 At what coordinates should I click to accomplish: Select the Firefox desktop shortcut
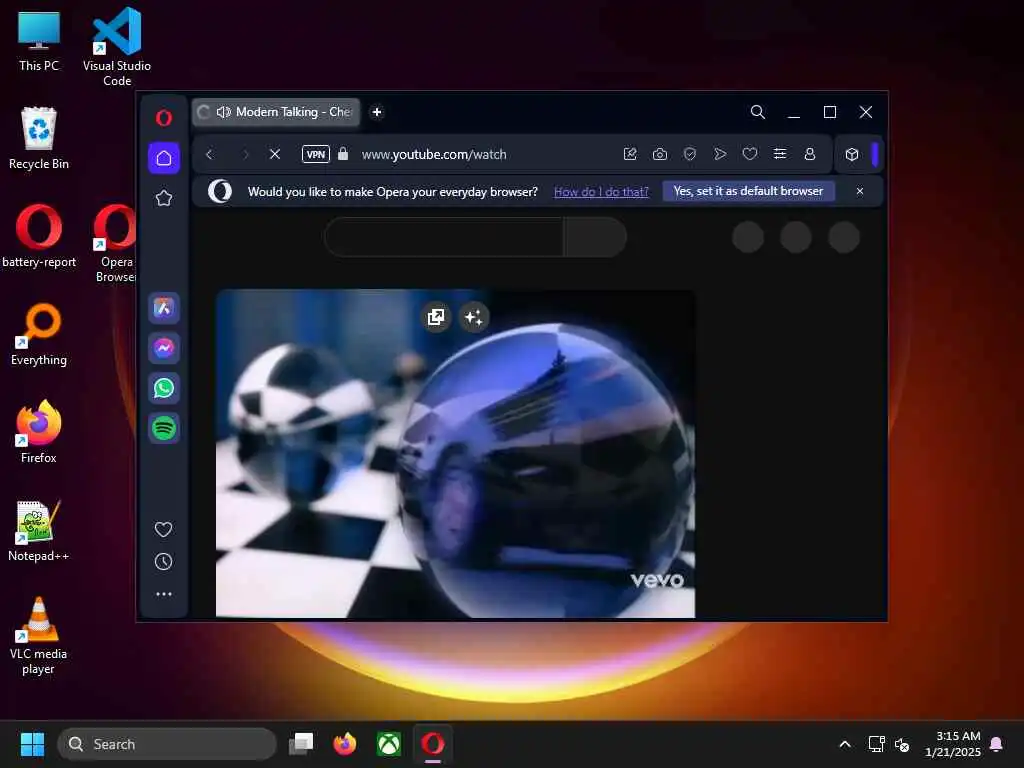pyautogui.click(x=39, y=432)
